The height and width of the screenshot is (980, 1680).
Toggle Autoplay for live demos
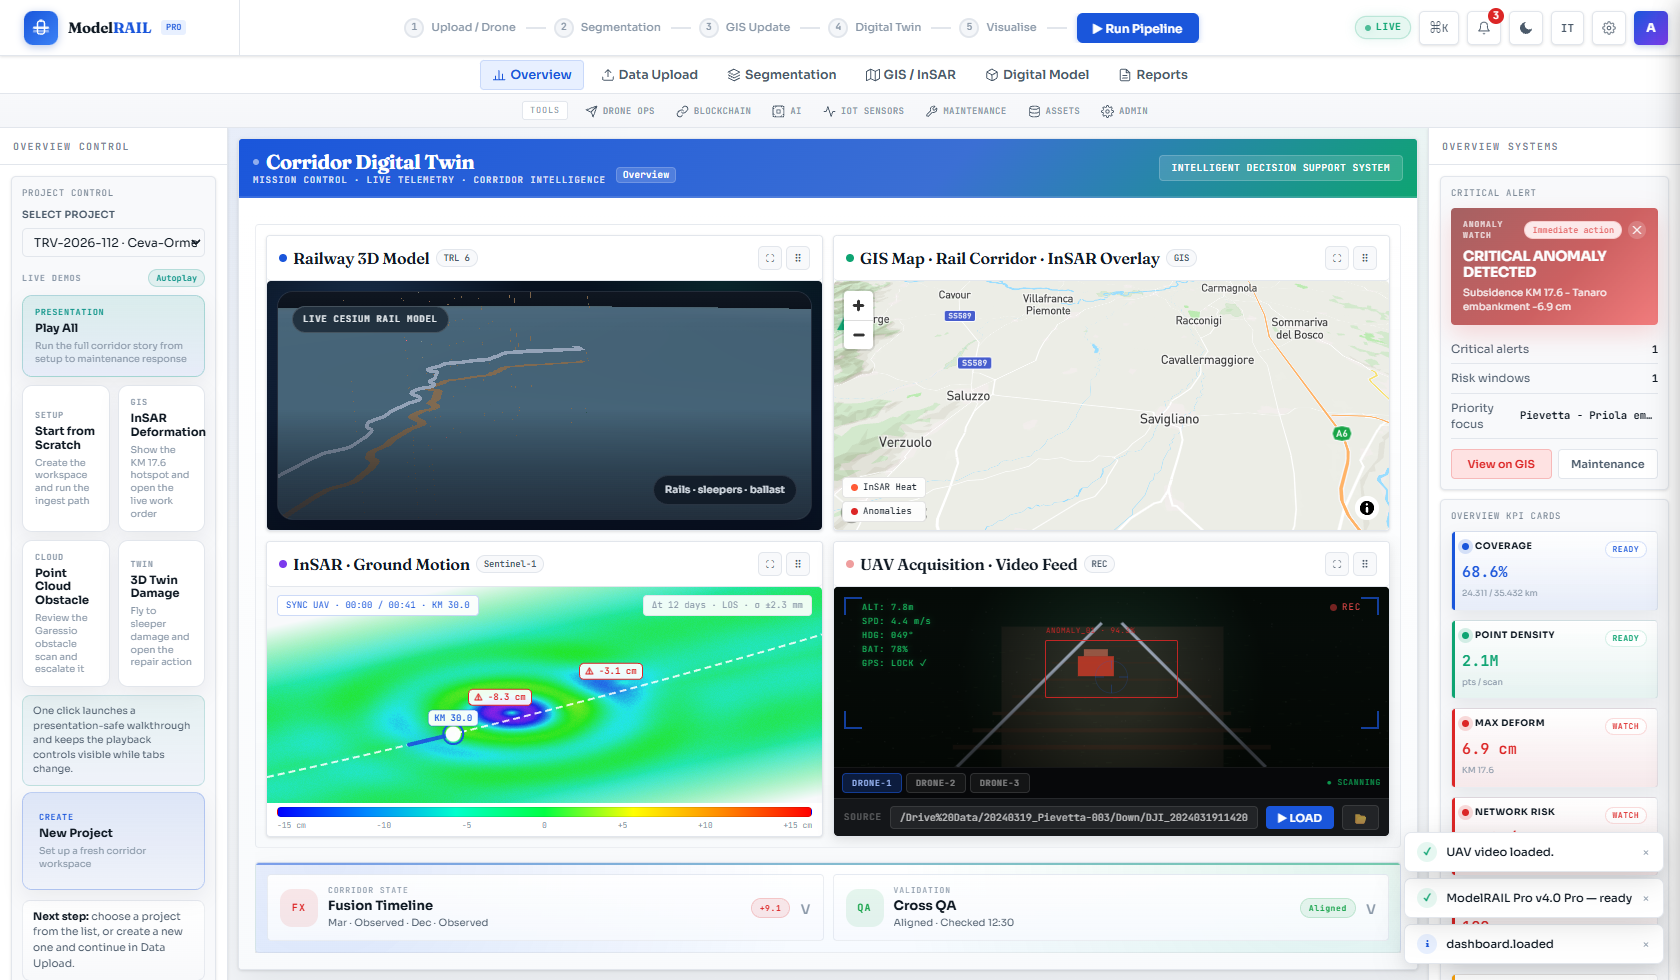[x=176, y=278]
